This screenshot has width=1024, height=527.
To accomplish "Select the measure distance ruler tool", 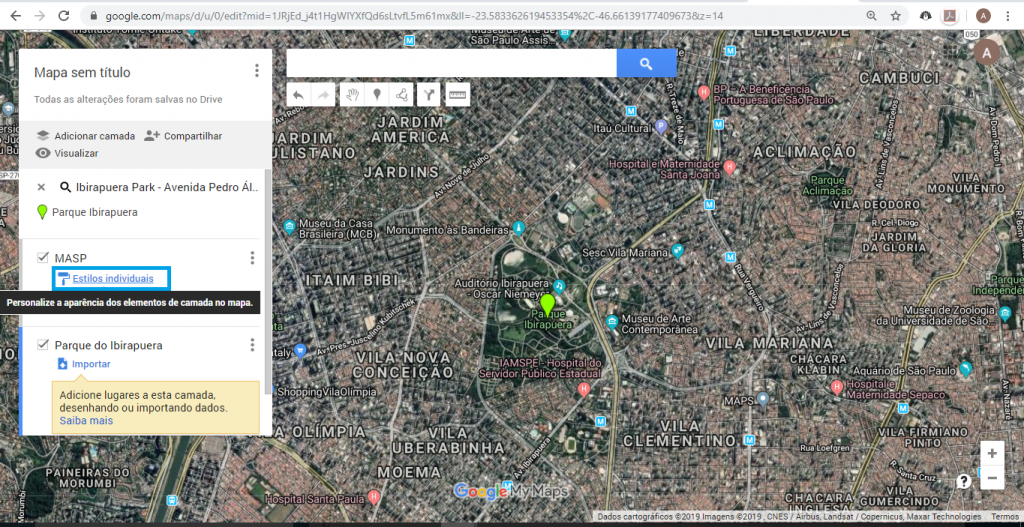I will pyautogui.click(x=458, y=95).
